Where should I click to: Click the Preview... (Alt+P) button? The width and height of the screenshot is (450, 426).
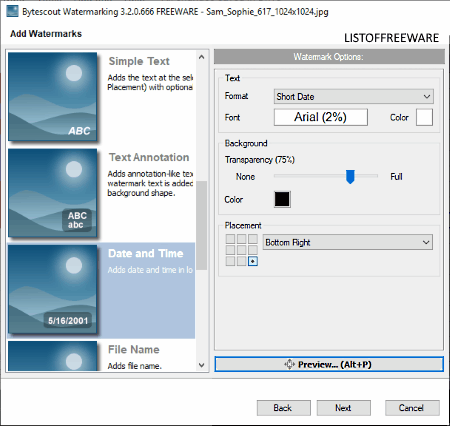coord(329,364)
